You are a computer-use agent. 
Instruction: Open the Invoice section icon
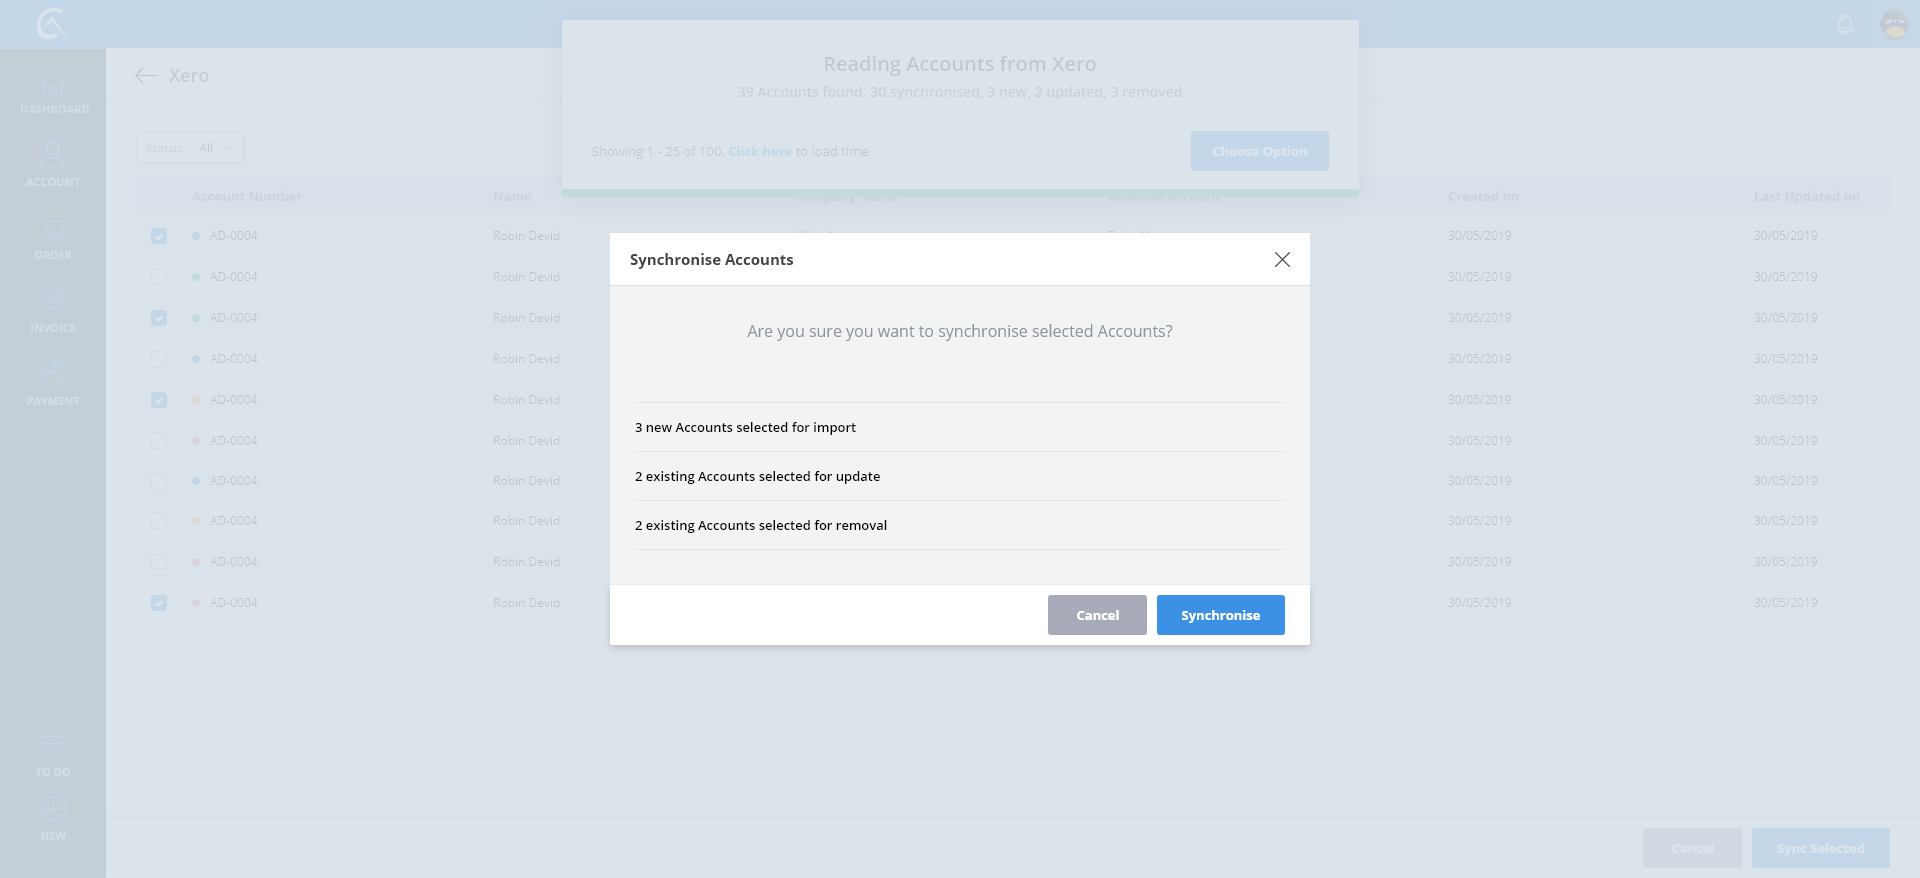pyautogui.click(x=53, y=302)
